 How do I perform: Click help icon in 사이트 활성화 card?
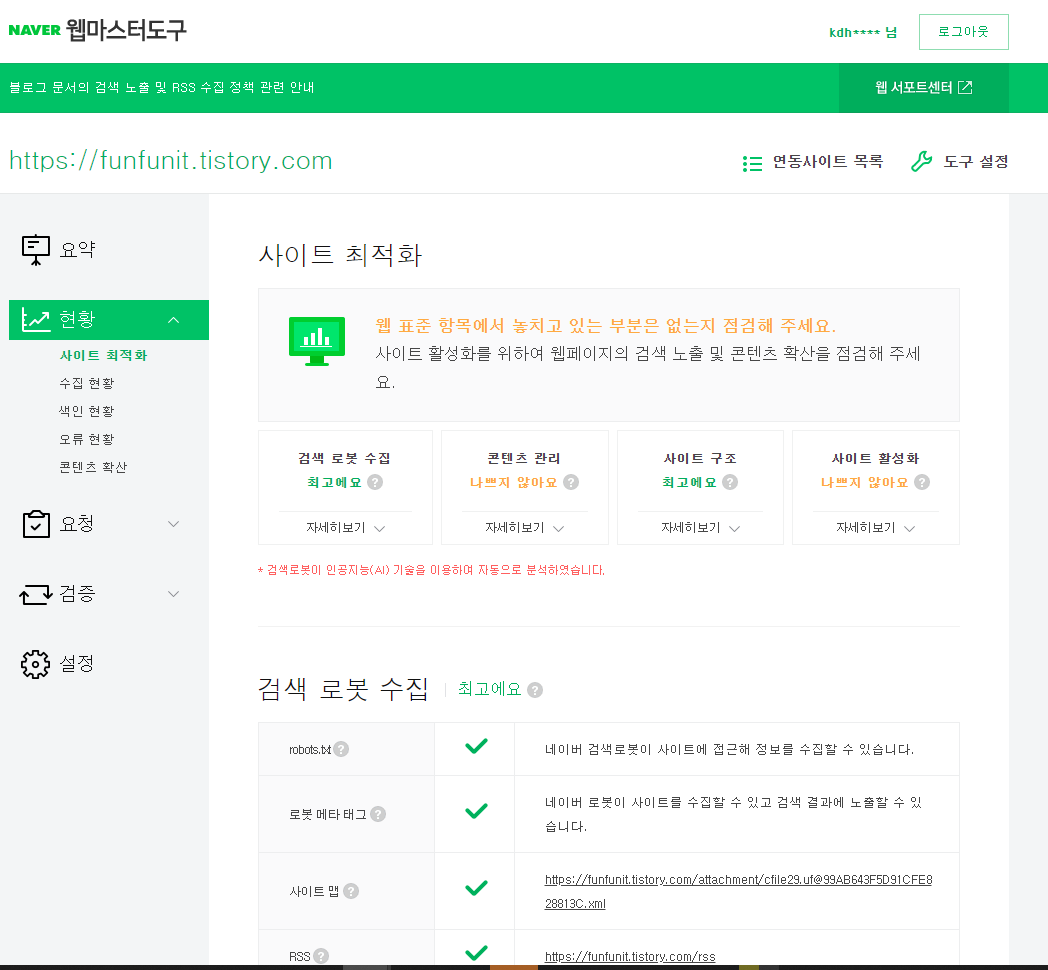click(922, 482)
